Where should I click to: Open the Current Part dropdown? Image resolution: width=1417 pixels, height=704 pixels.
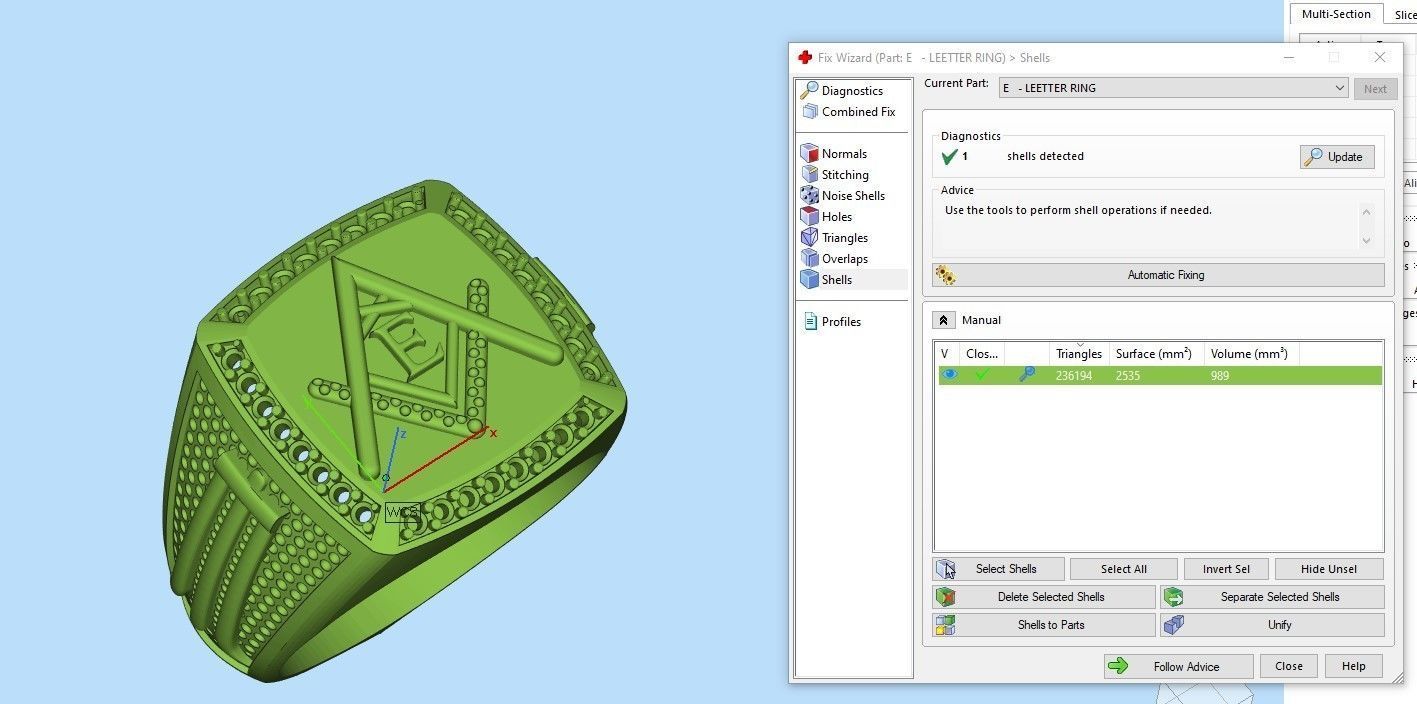(1174, 88)
